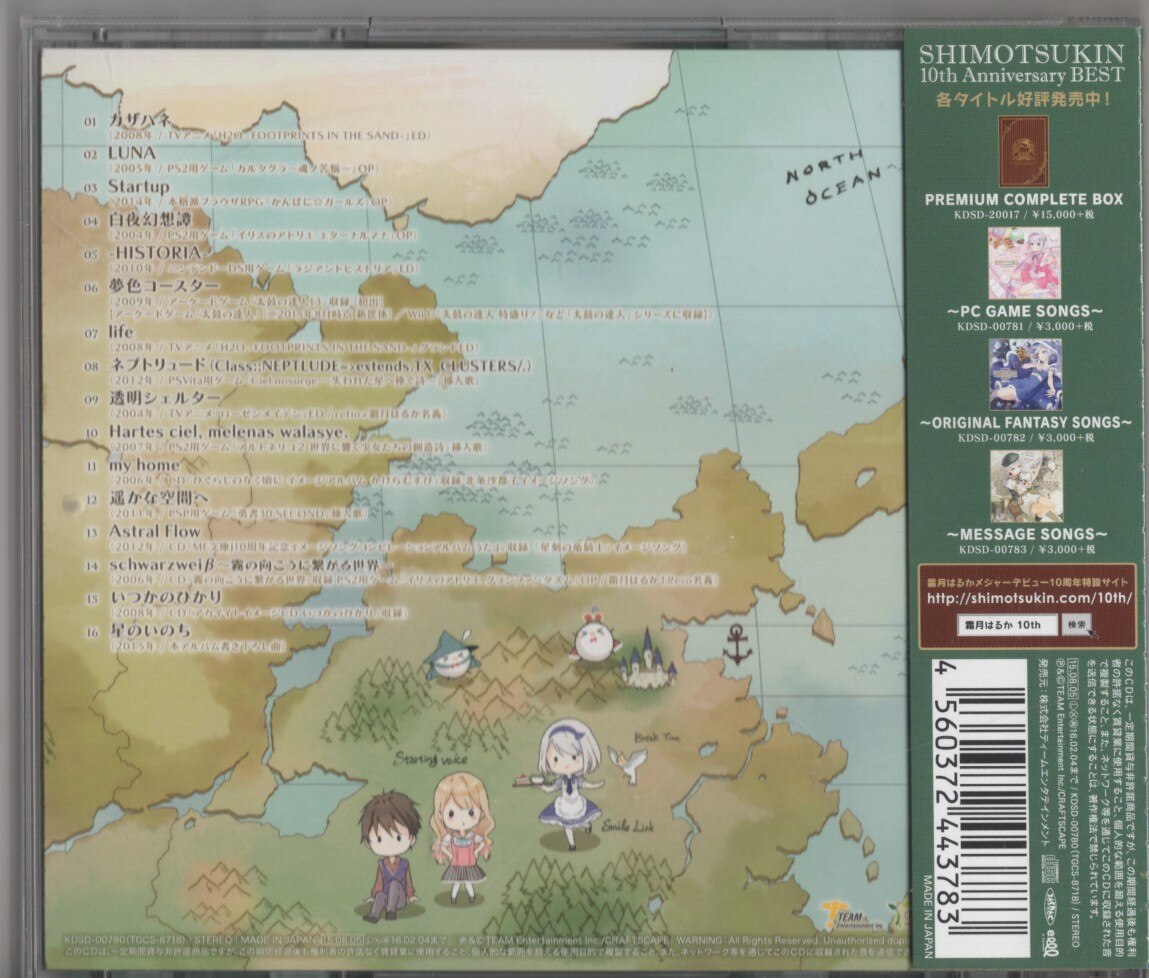
Task: Select track 15 いつかのひかり
Action: 165,597
